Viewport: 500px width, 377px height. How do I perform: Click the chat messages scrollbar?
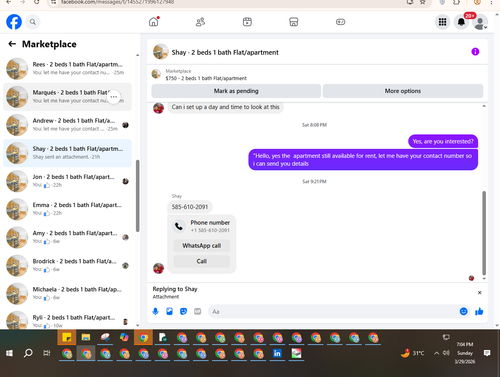pyautogui.click(x=484, y=233)
